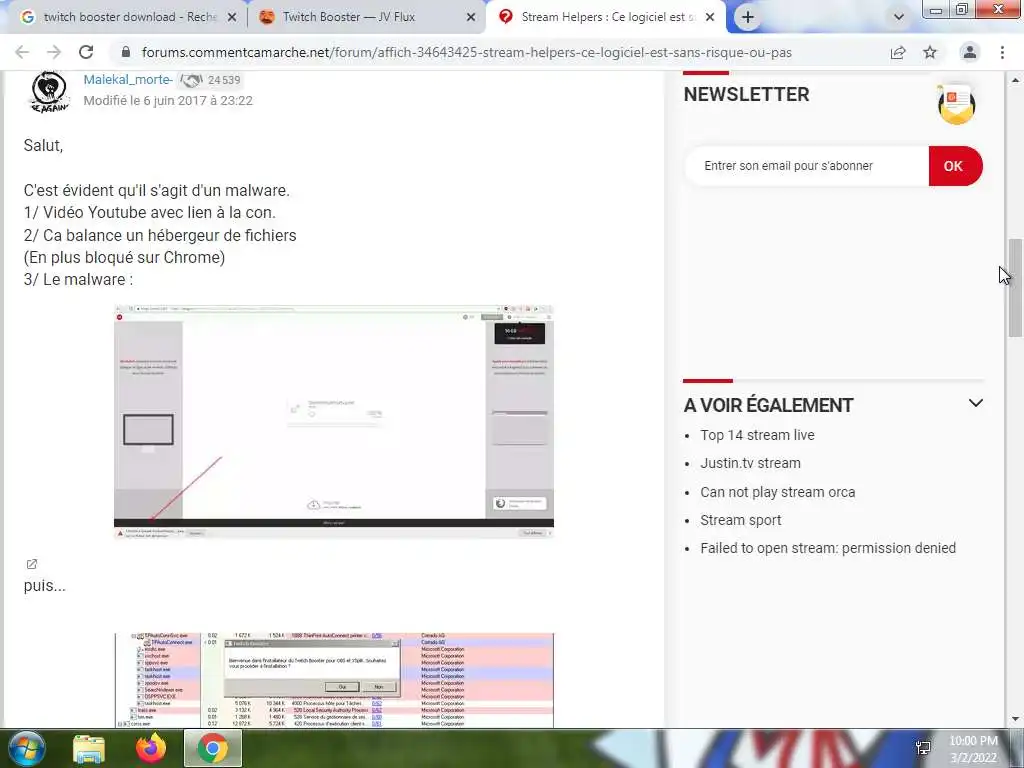The image size is (1024, 768).
Task: Open Chrome's three-dot menu
Action: tap(1002, 52)
